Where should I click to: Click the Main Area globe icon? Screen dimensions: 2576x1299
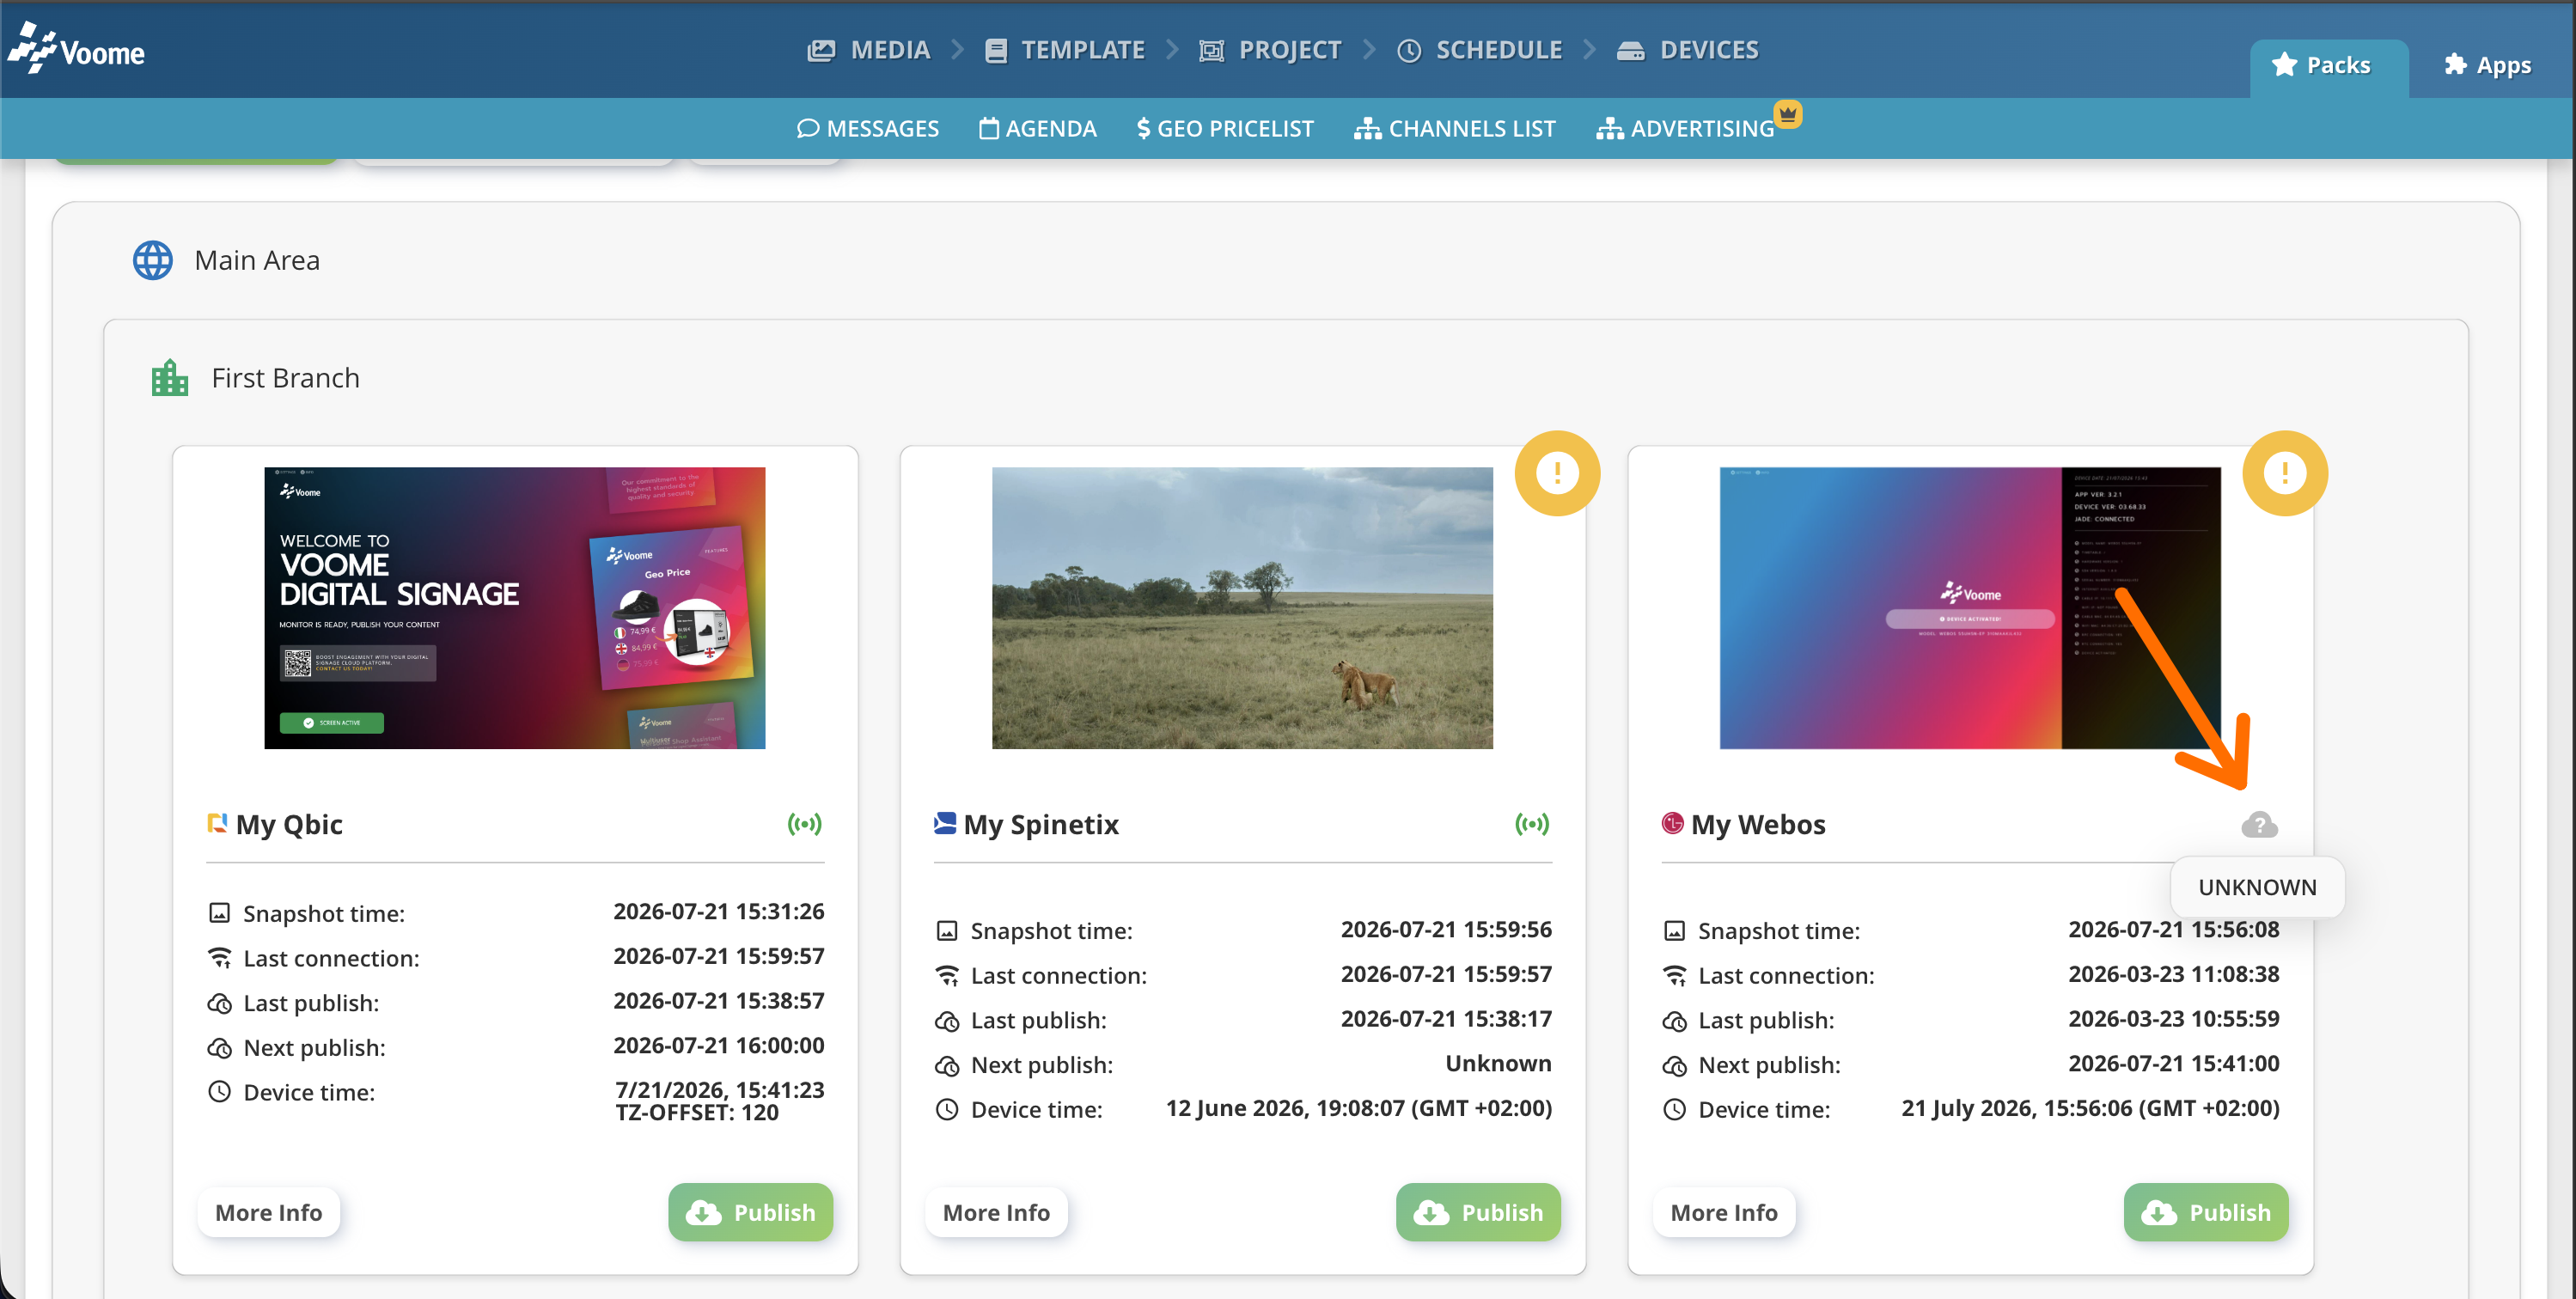point(153,261)
